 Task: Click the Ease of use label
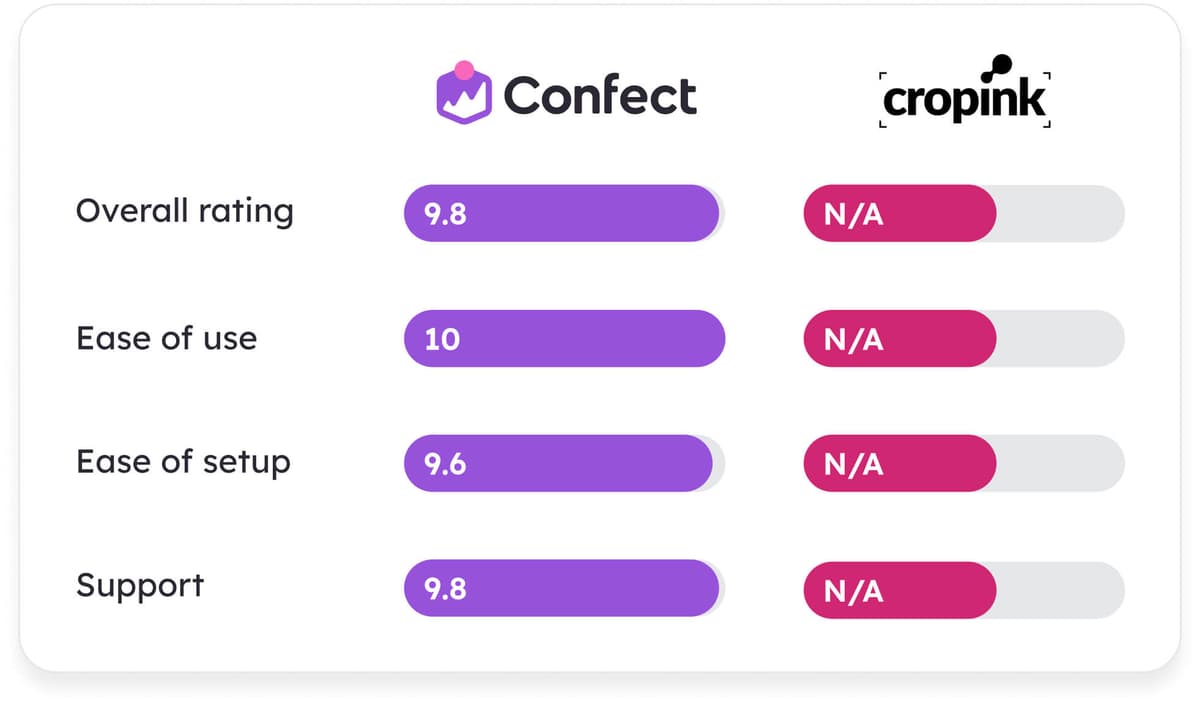[x=167, y=338]
